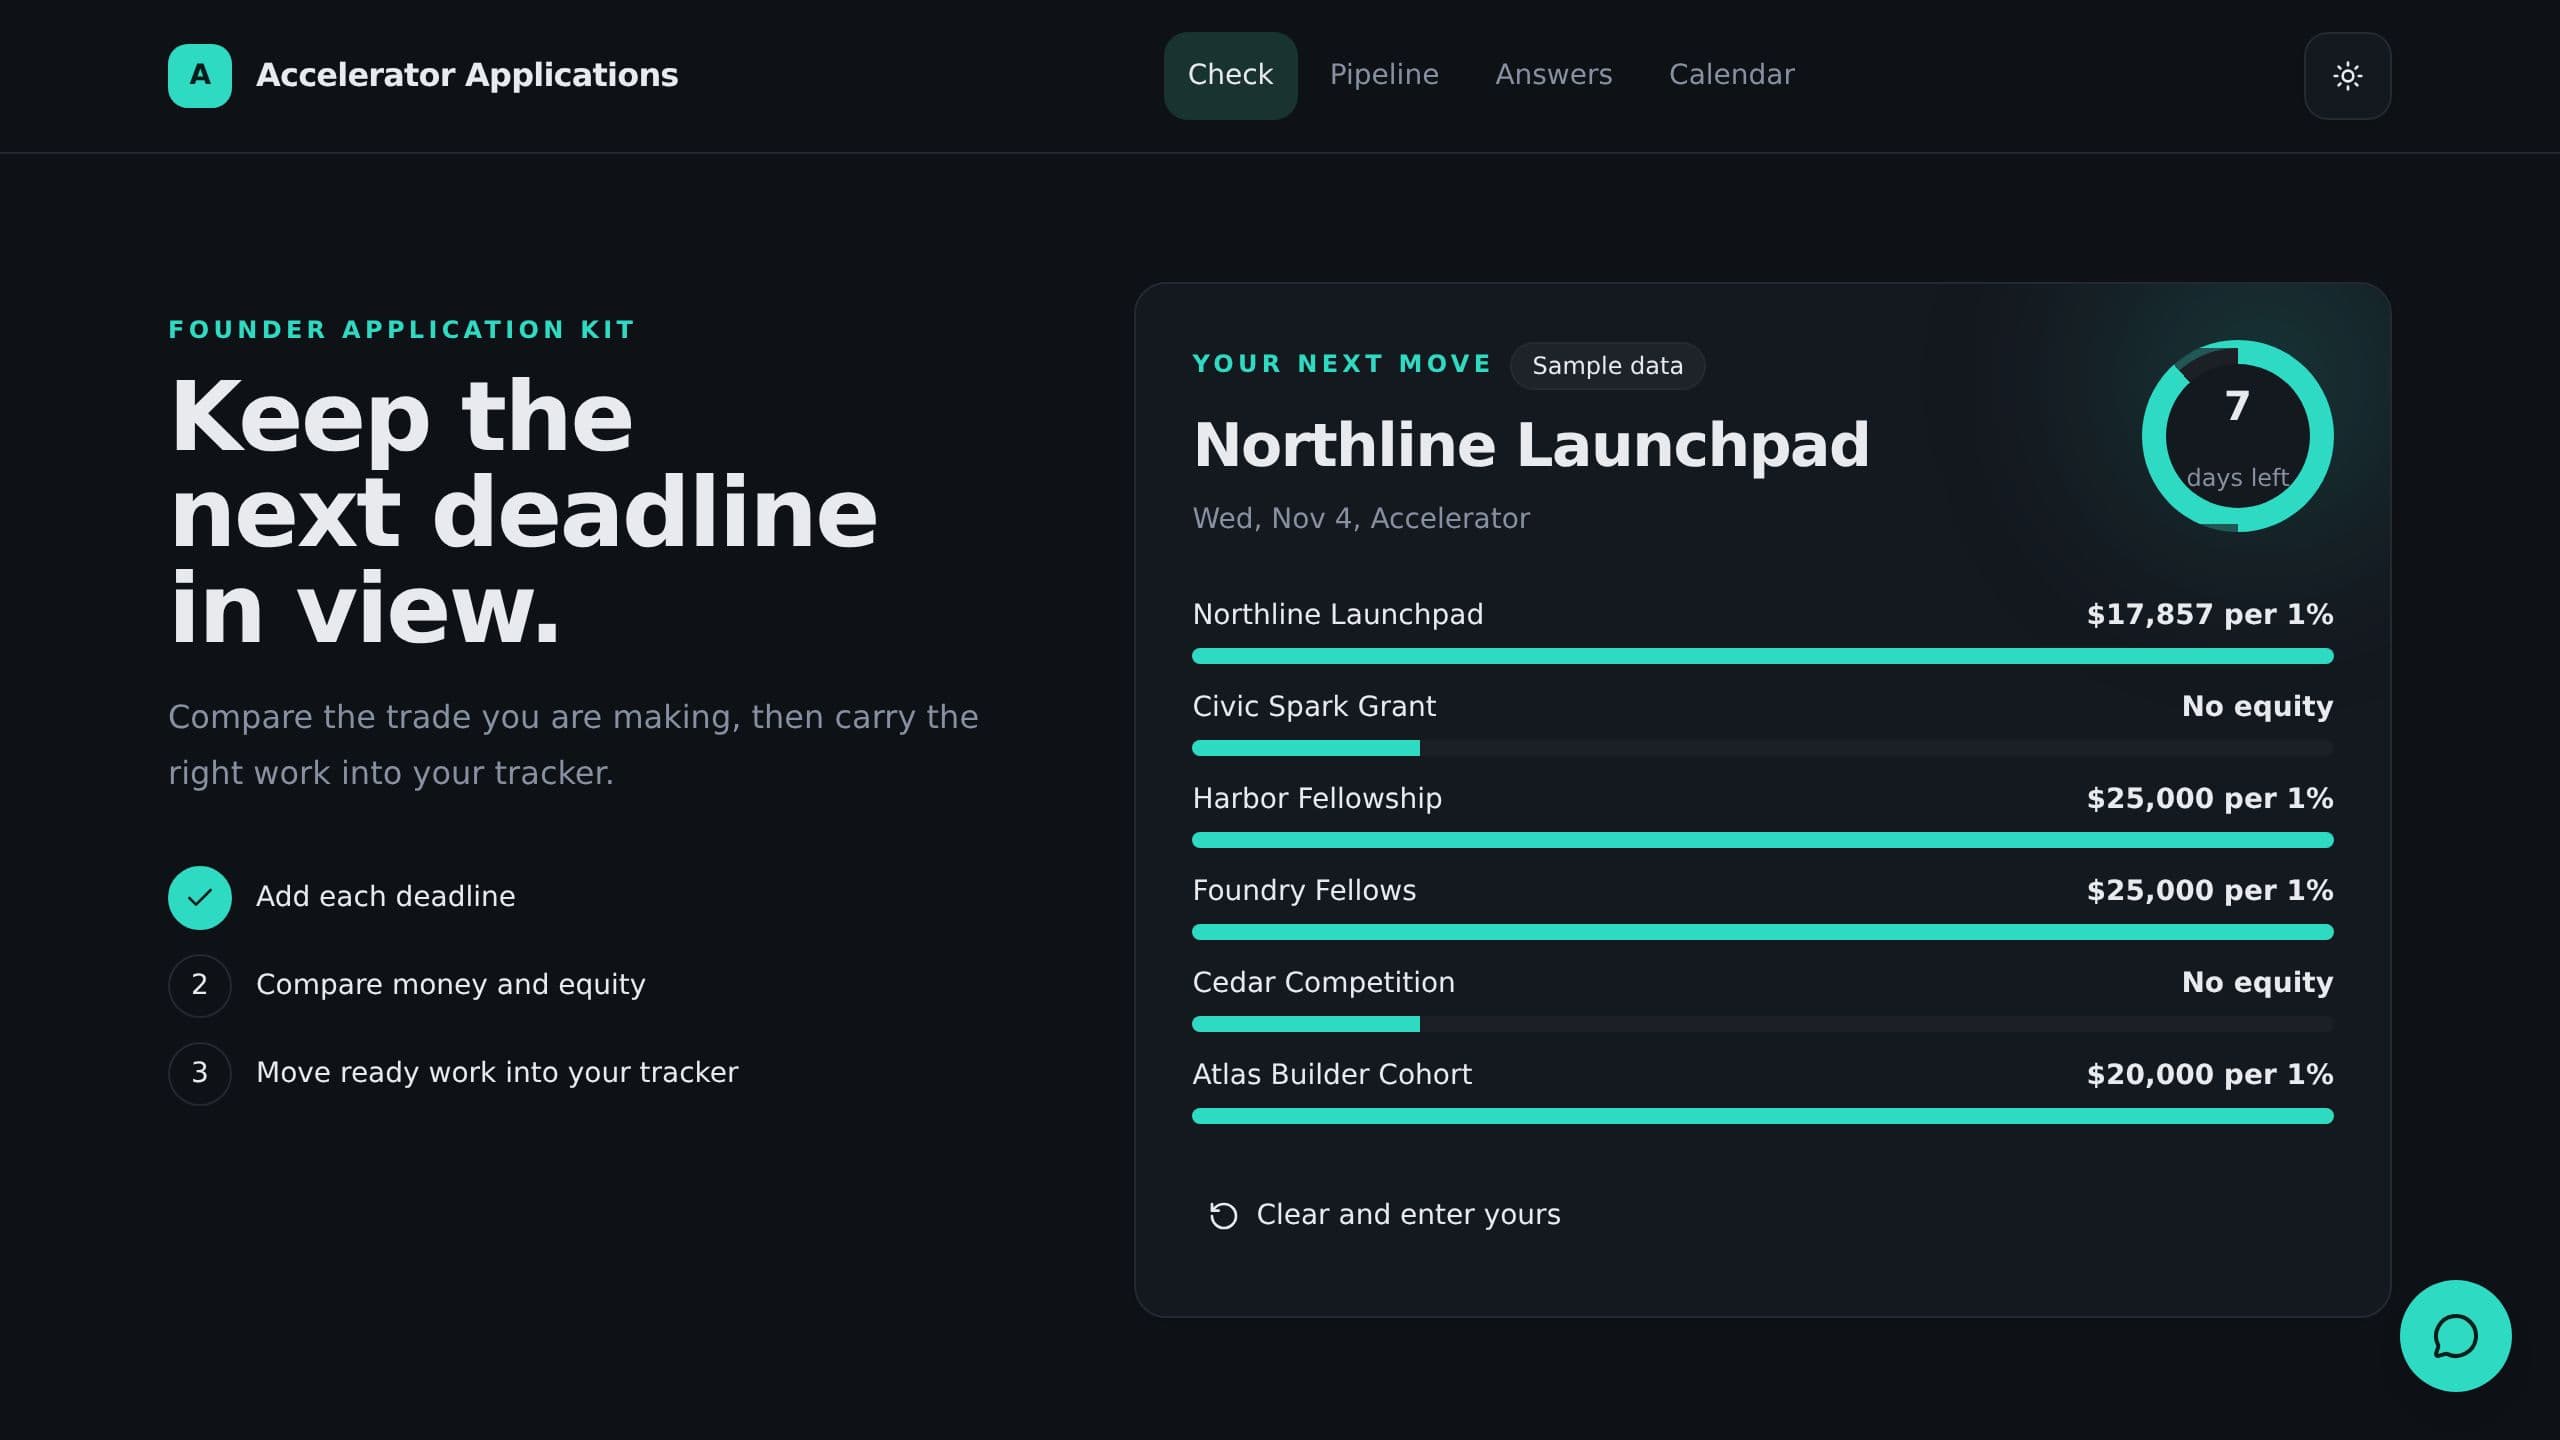Image resolution: width=2560 pixels, height=1440 pixels.
Task: Click the reset arrow icon beside Clear
Action: click(x=1223, y=1215)
